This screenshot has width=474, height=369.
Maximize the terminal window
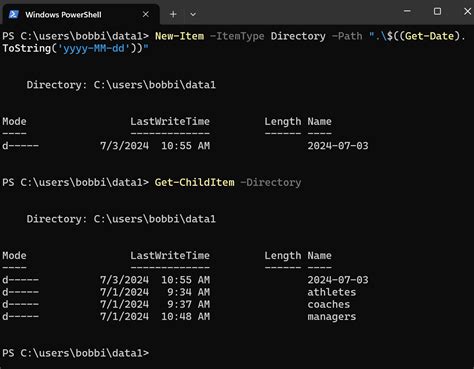437,11
